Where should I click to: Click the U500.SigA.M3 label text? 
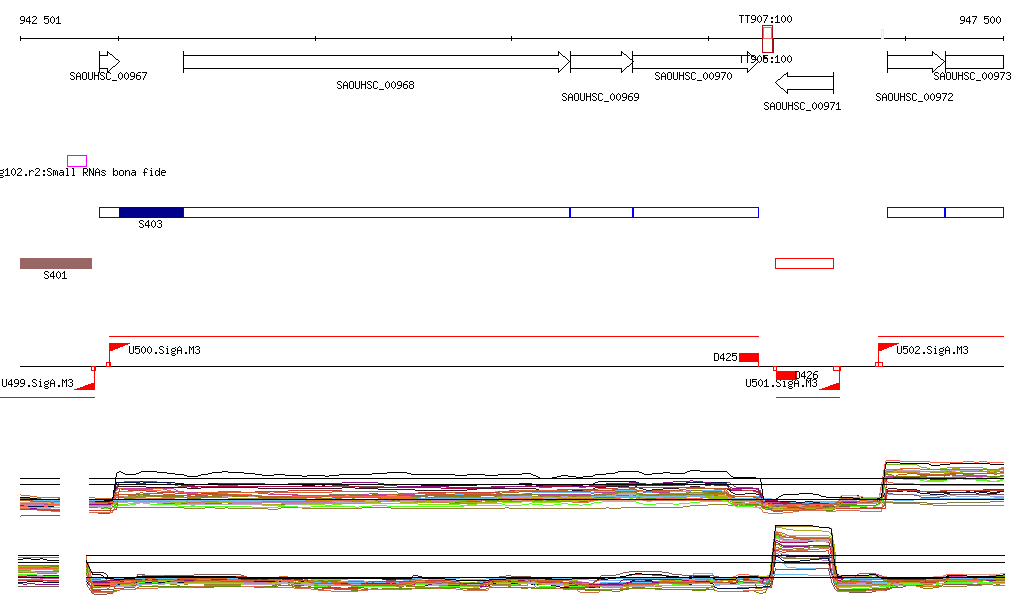(x=165, y=351)
